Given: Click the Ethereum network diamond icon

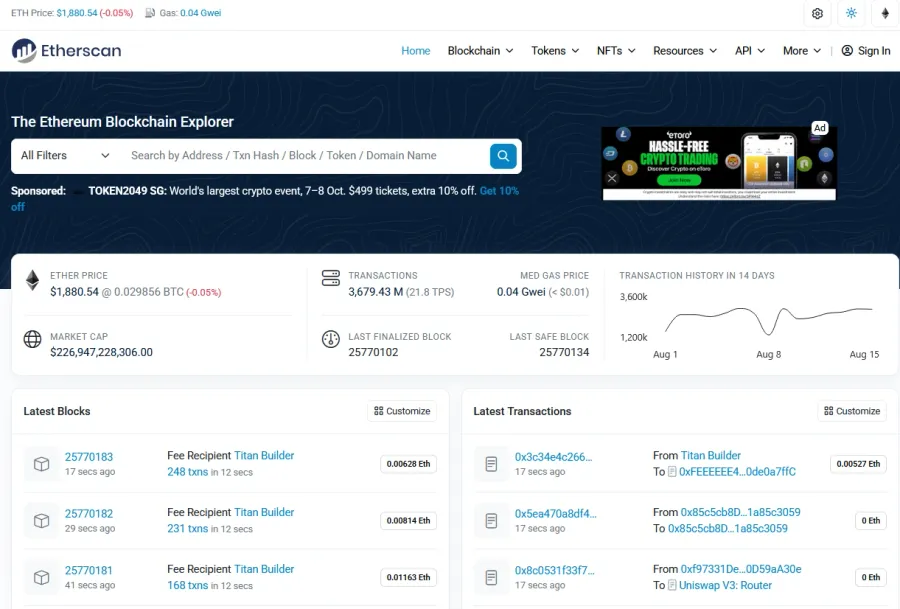Looking at the screenshot, I should tap(885, 13).
